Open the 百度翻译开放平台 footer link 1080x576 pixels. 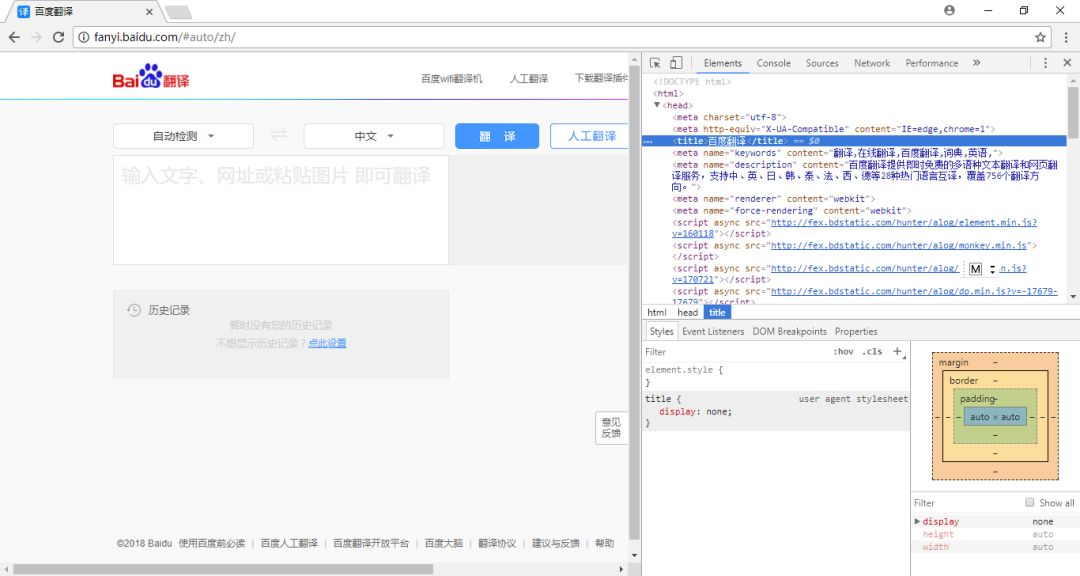(371, 543)
